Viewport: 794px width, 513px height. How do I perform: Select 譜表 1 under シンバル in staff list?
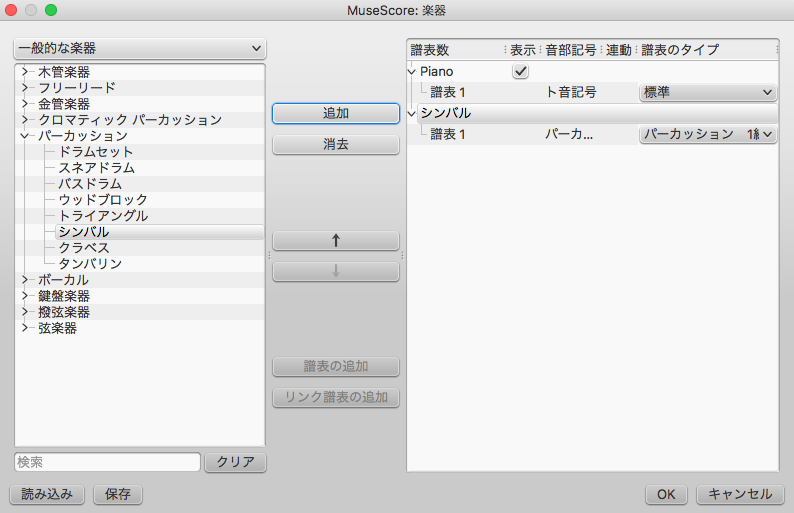point(448,134)
